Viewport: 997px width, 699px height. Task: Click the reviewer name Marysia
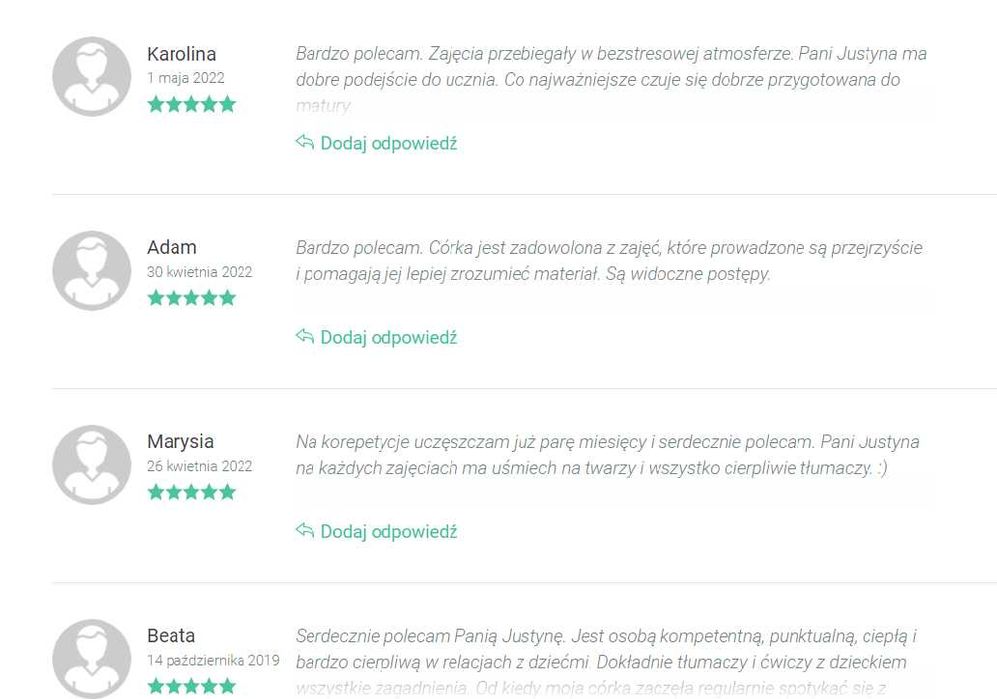point(181,441)
